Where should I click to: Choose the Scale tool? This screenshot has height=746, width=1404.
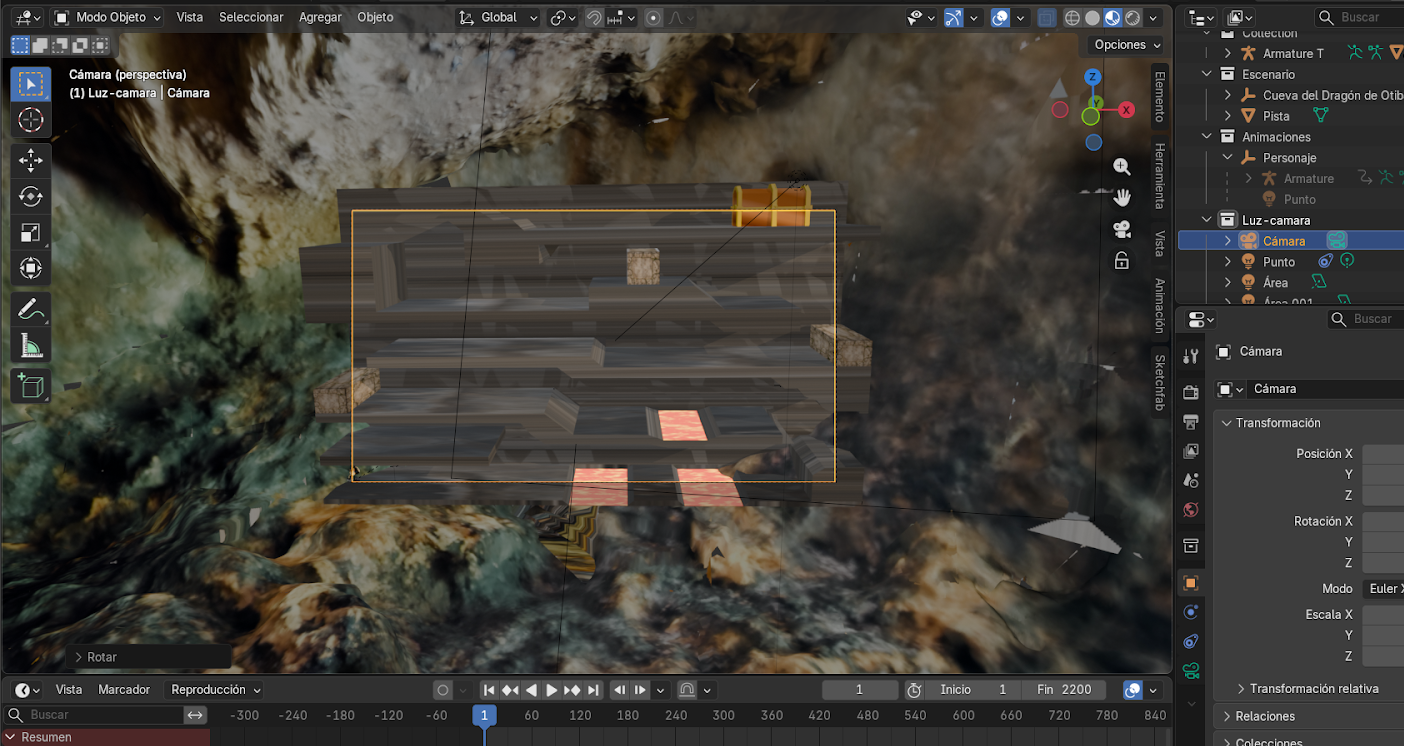pos(31,233)
